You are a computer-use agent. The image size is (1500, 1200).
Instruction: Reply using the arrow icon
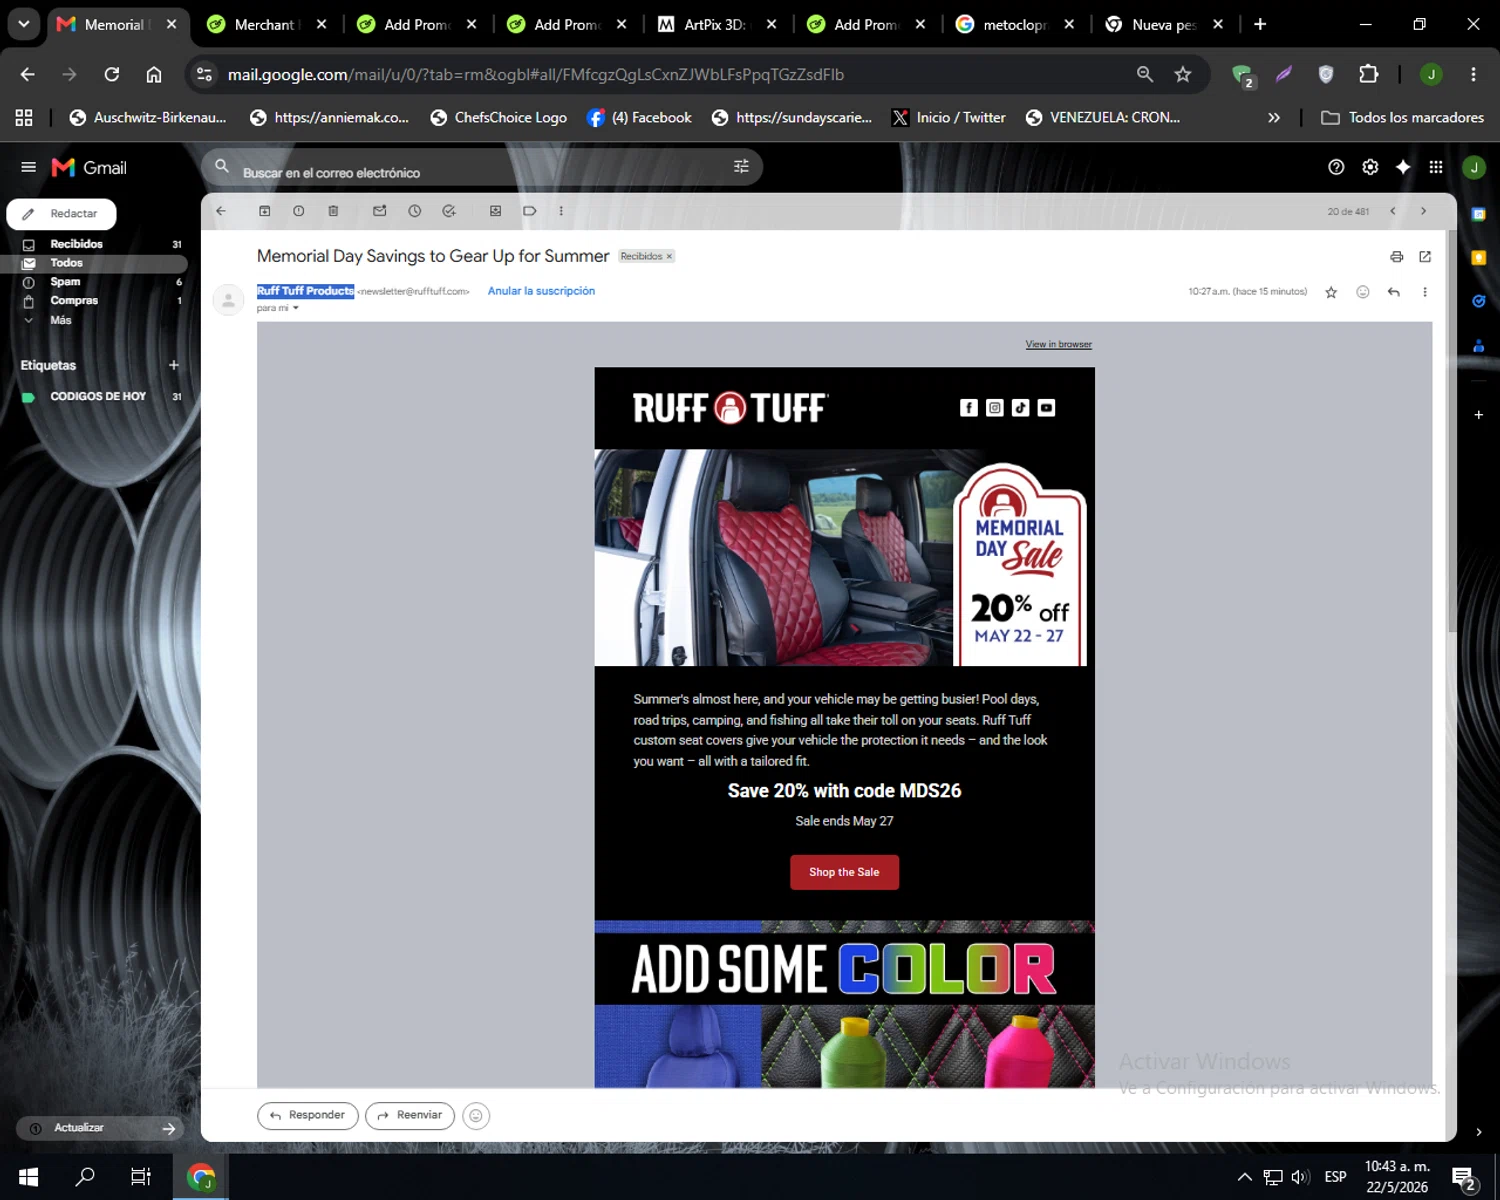pyautogui.click(x=1394, y=292)
